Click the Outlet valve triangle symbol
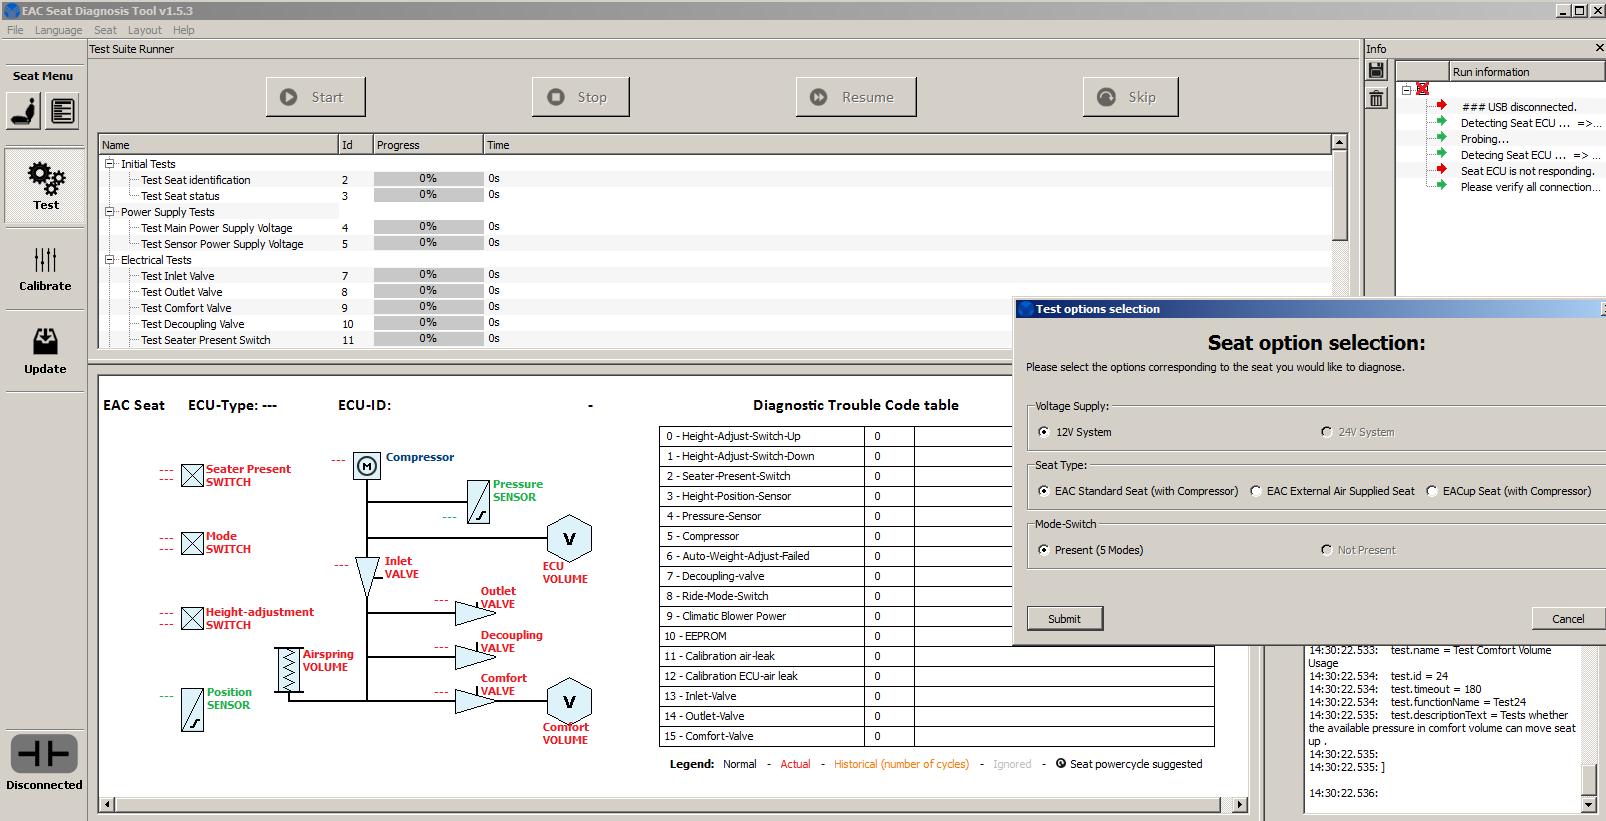The image size is (1606, 821). pyautogui.click(x=474, y=613)
